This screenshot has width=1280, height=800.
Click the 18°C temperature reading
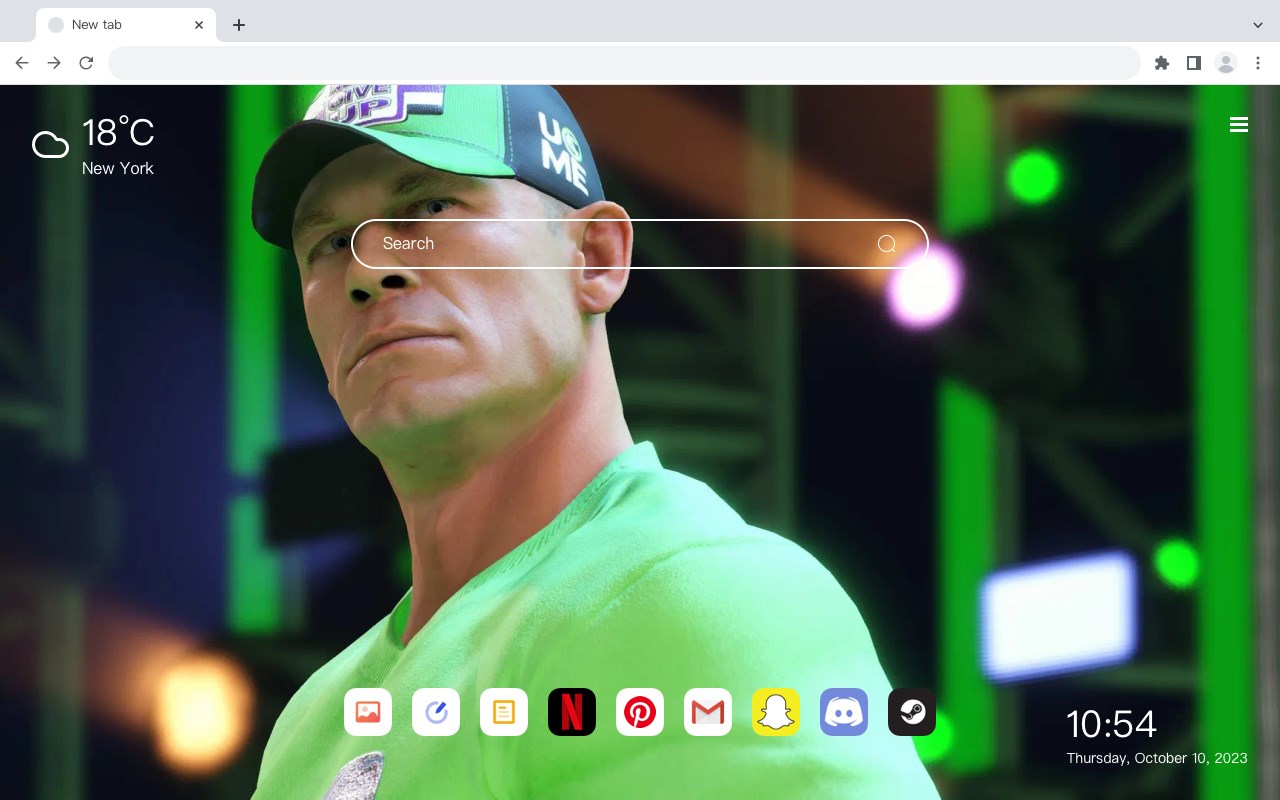(x=118, y=133)
